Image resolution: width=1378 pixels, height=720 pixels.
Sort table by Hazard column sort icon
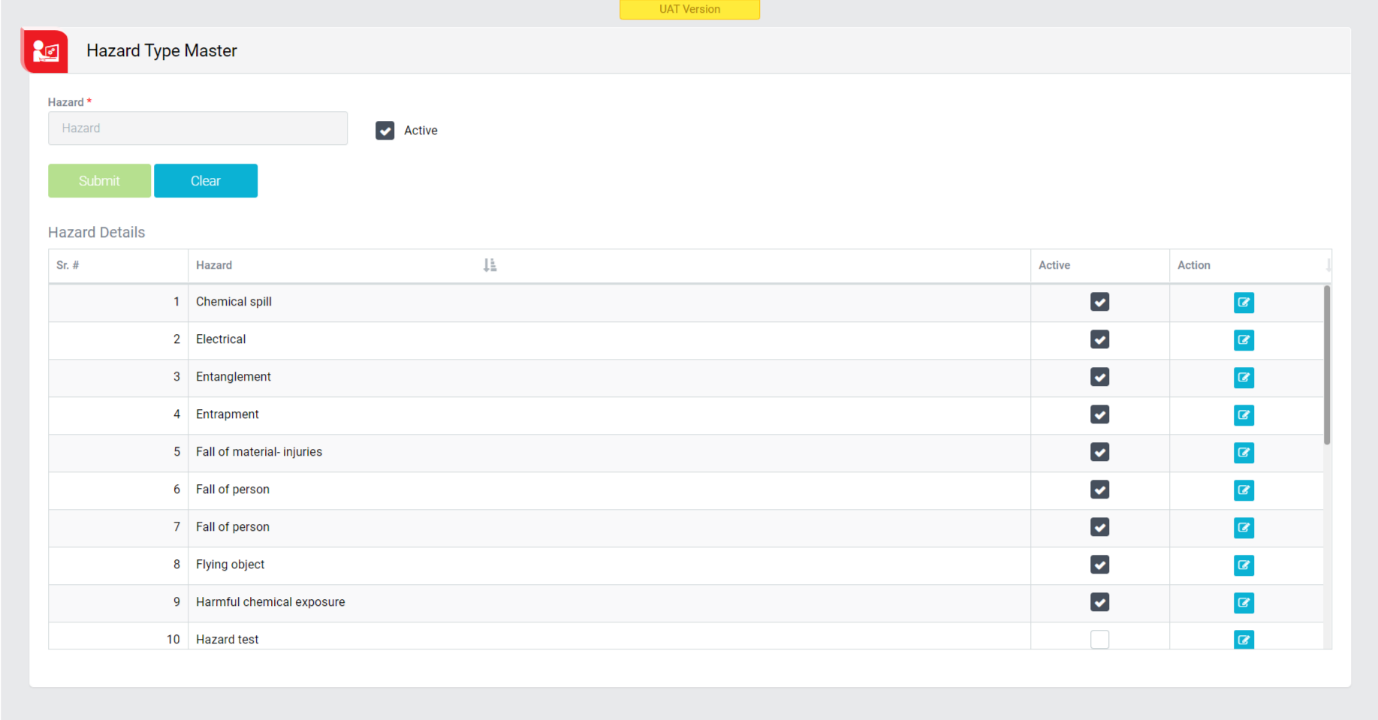pos(489,265)
